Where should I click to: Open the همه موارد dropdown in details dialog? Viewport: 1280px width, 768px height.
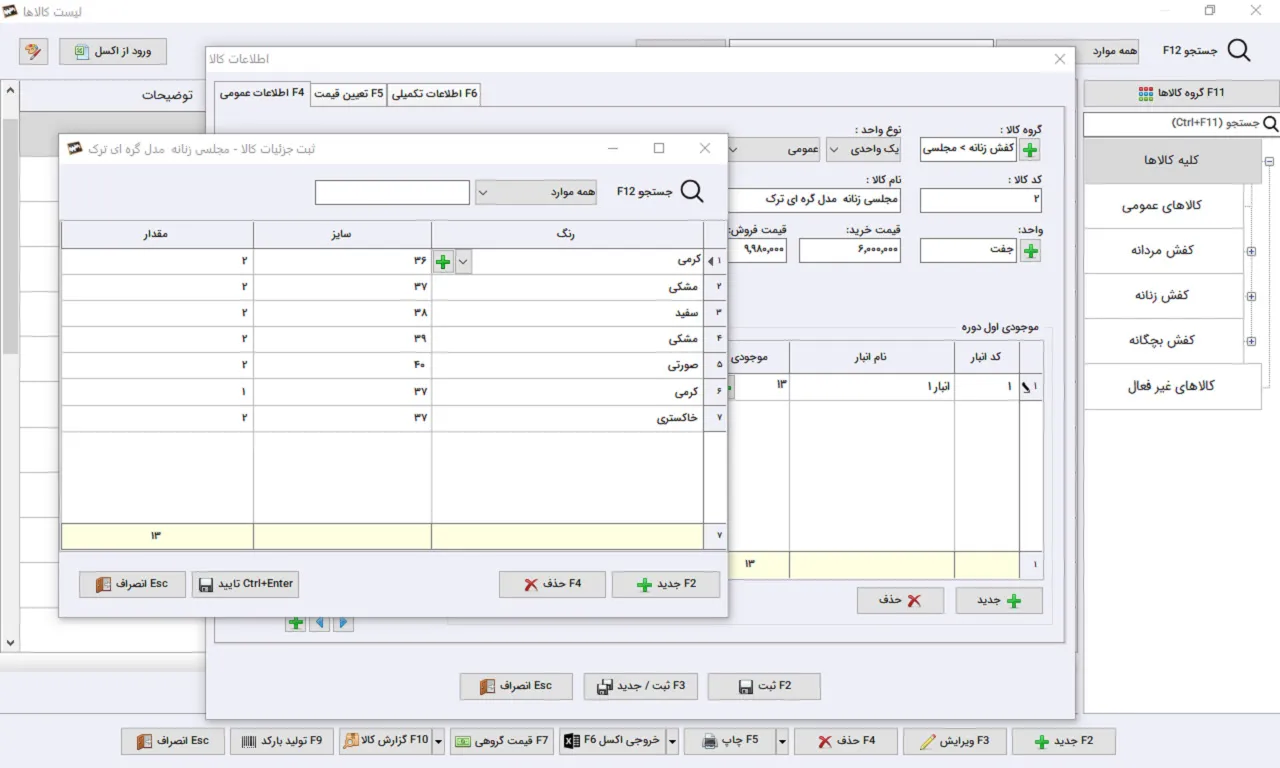coord(536,192)
